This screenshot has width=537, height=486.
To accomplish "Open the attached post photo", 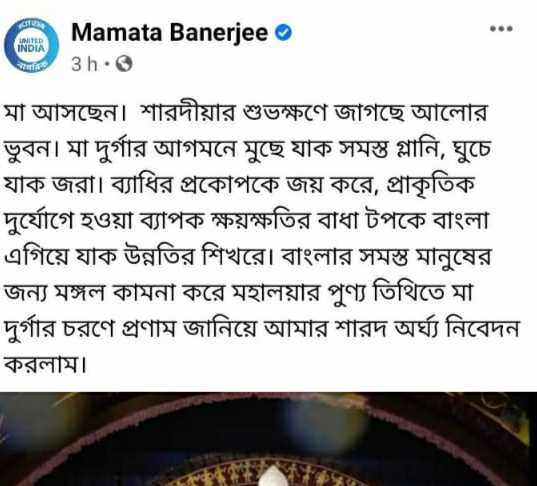I will [x=268, y=439].
